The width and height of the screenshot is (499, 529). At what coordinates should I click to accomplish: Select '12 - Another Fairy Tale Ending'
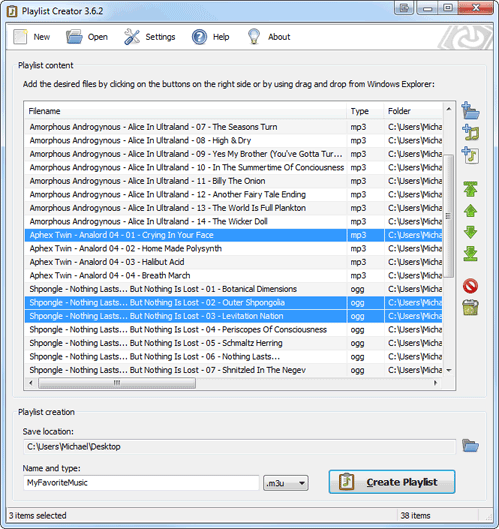pos(233,194)
